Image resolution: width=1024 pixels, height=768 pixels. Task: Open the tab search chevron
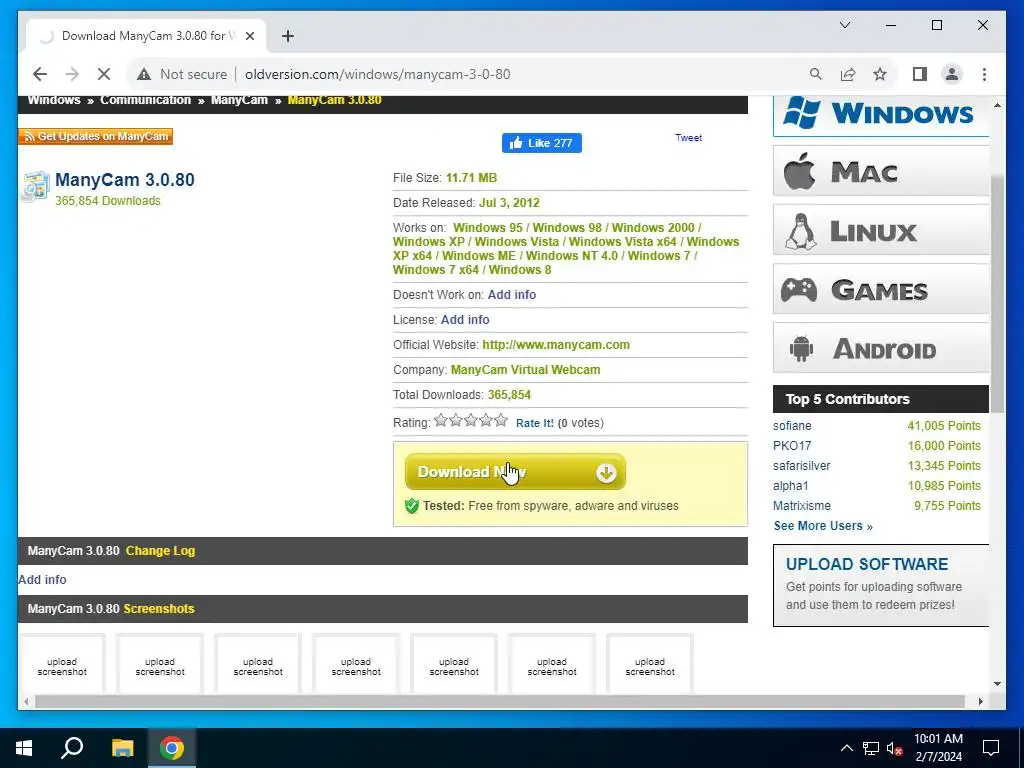click(x=845, y=25)
